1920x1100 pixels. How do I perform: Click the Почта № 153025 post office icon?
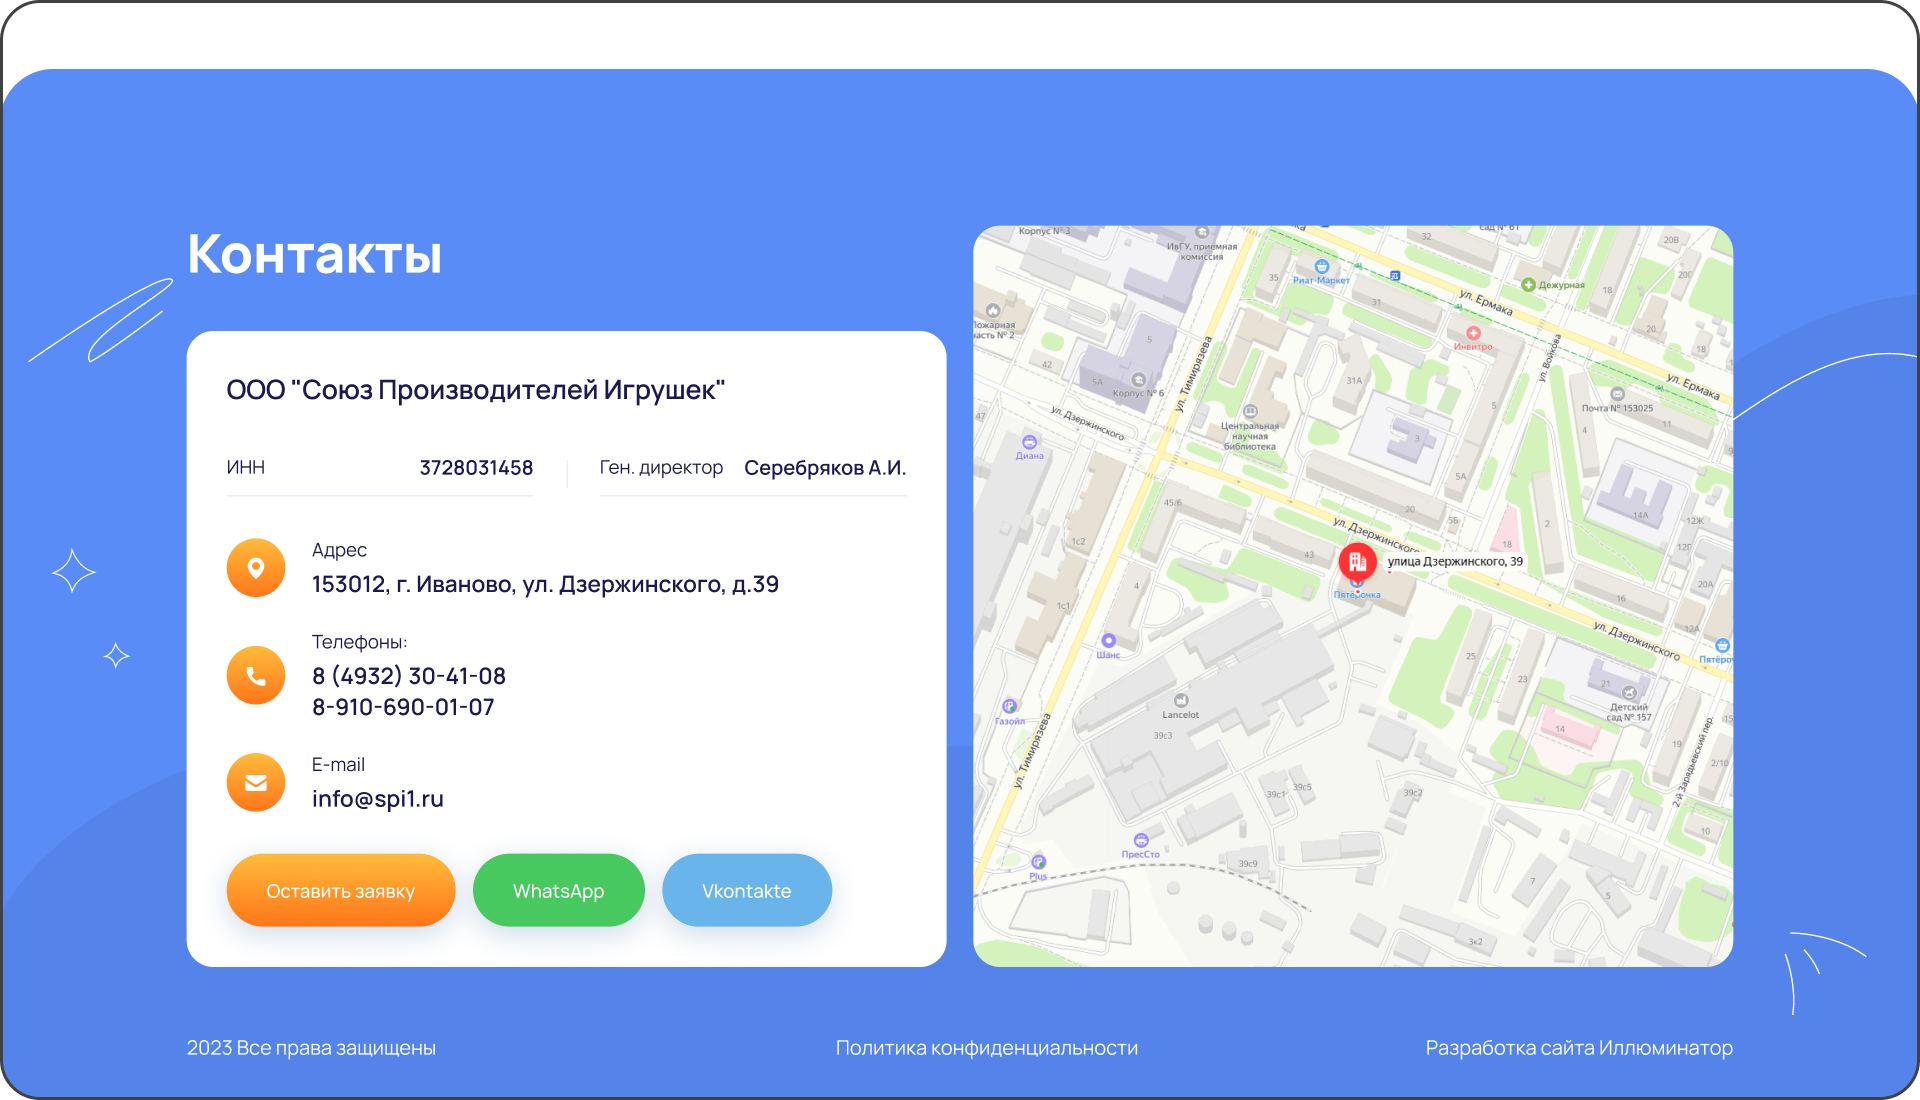1617,394
